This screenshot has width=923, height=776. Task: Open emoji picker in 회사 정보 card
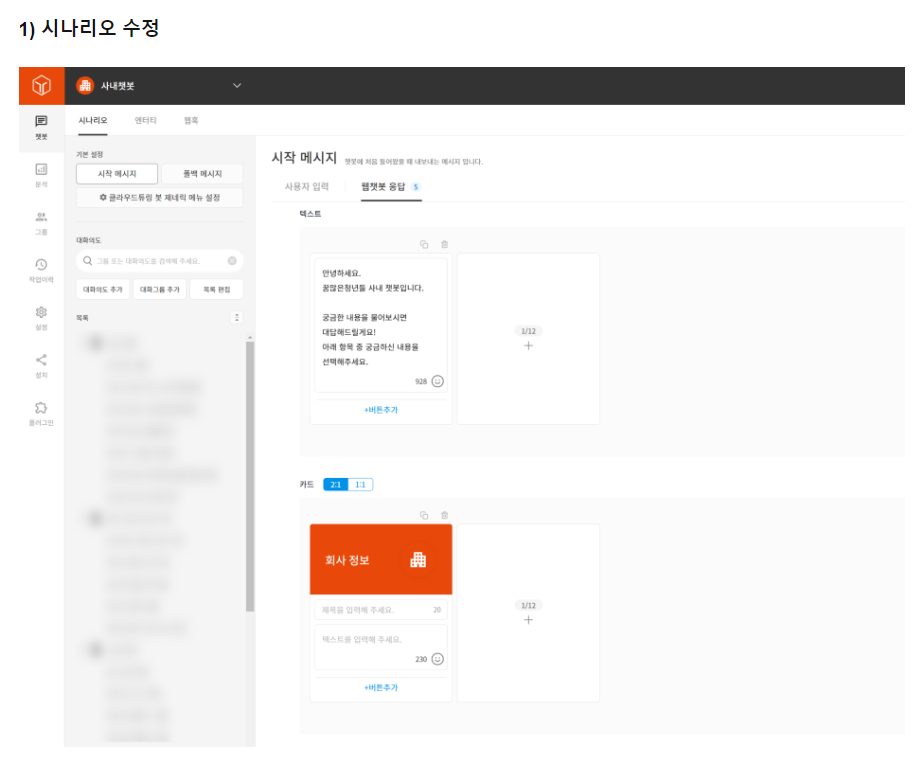[x=437, y=659]
